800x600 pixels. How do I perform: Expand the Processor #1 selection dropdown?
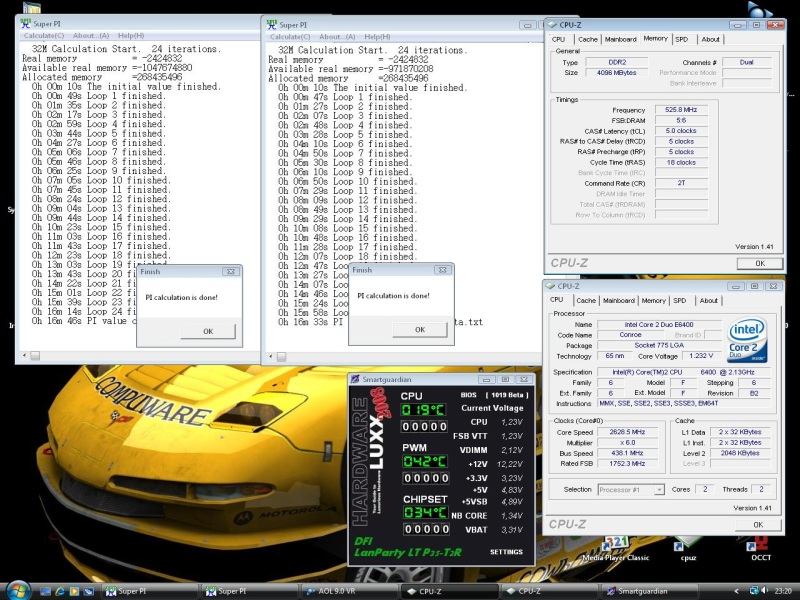[658, 489]
